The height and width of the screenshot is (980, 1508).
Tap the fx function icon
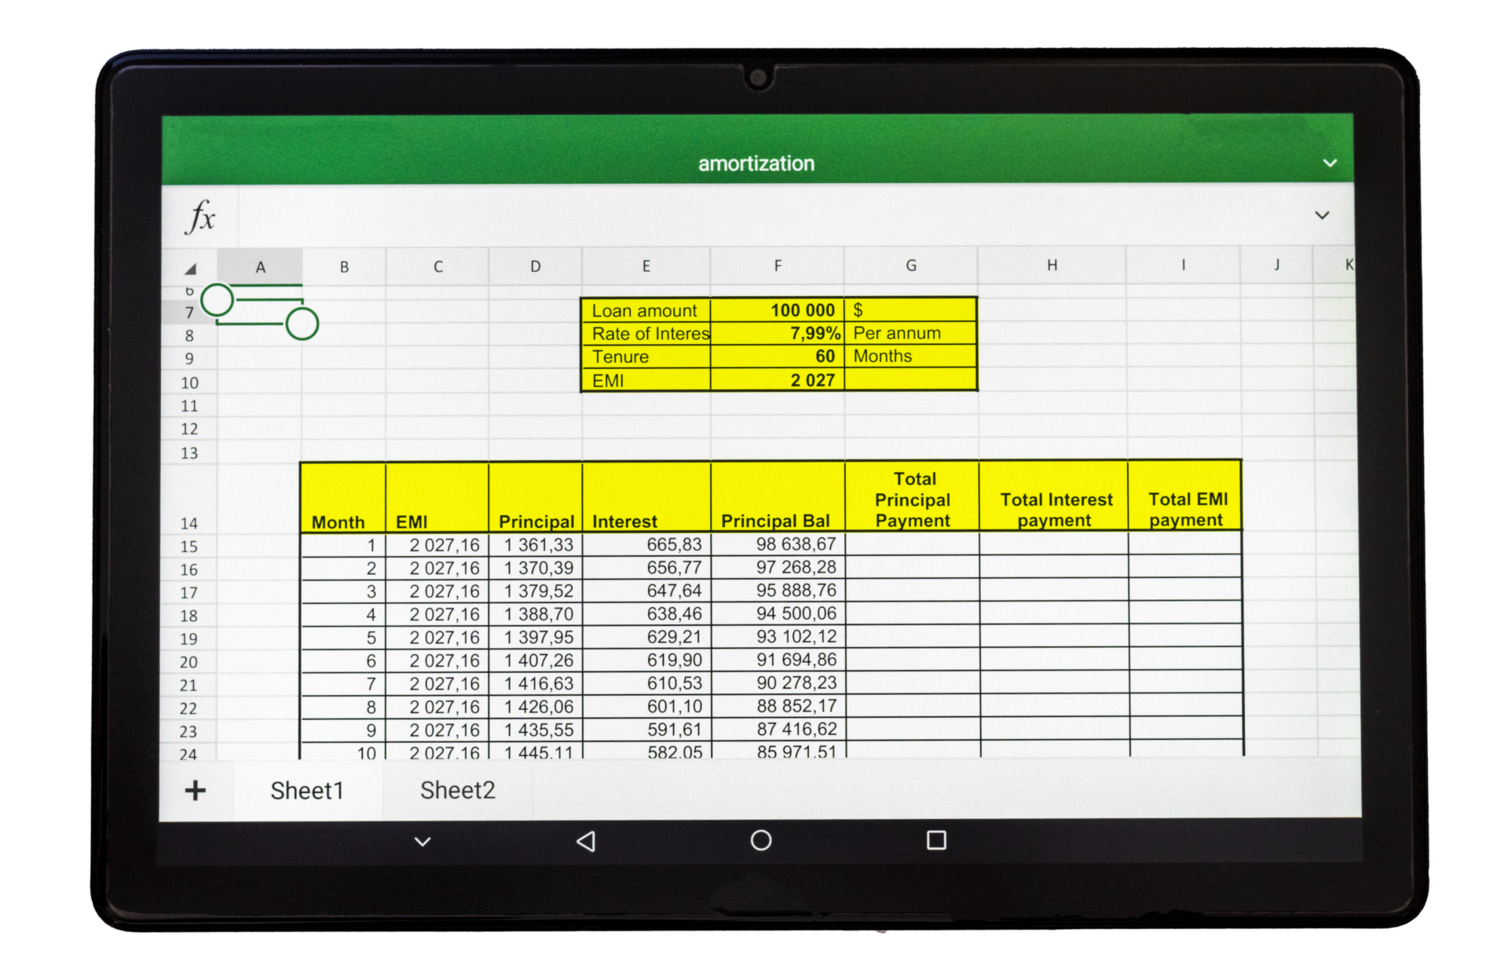(x=201, y=216)
